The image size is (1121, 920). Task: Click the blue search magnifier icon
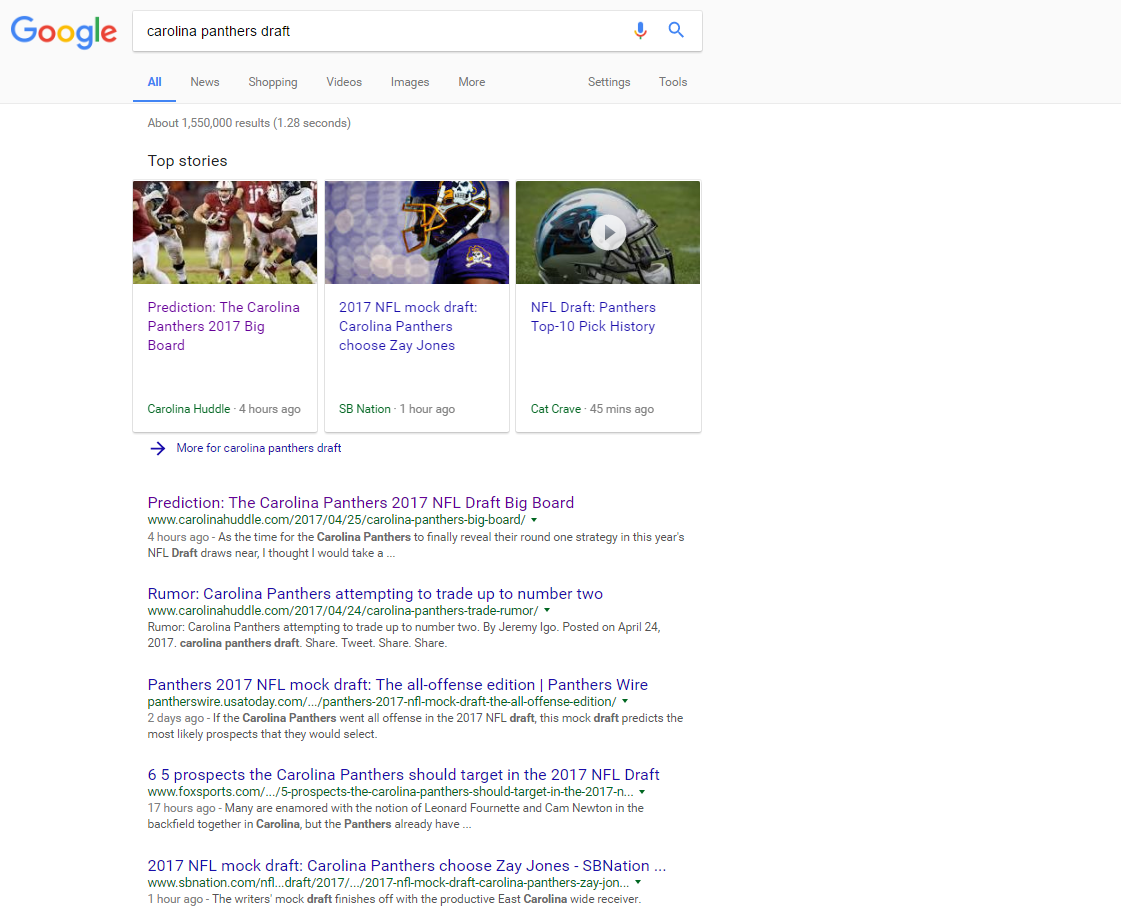(x=676, y=30)
